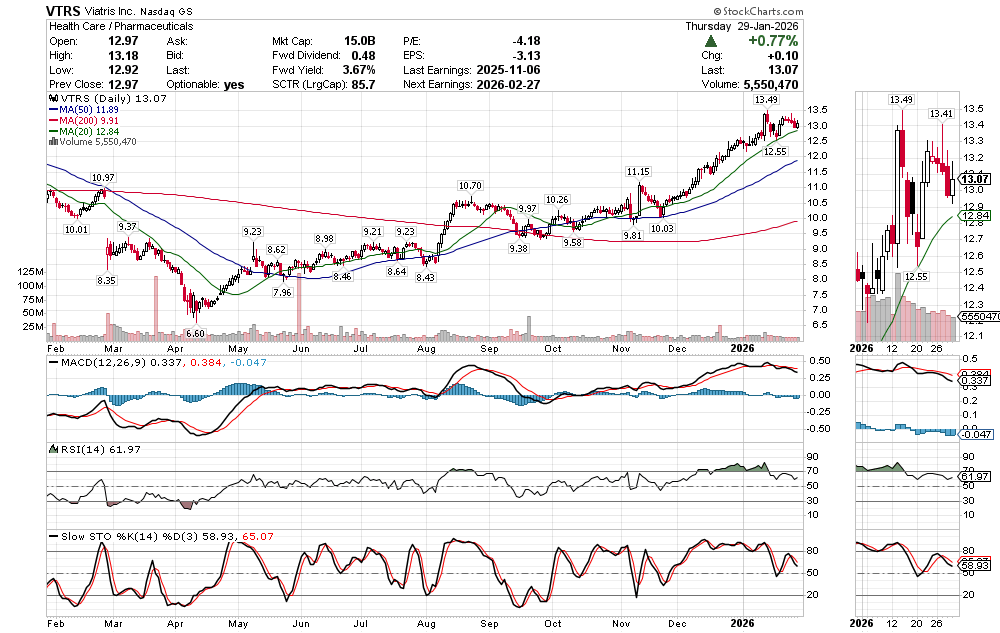This screenshot has height=633, width=1000.
Task: Click the green 12.84 MA tag in the zoom panel
Action: 975,215
